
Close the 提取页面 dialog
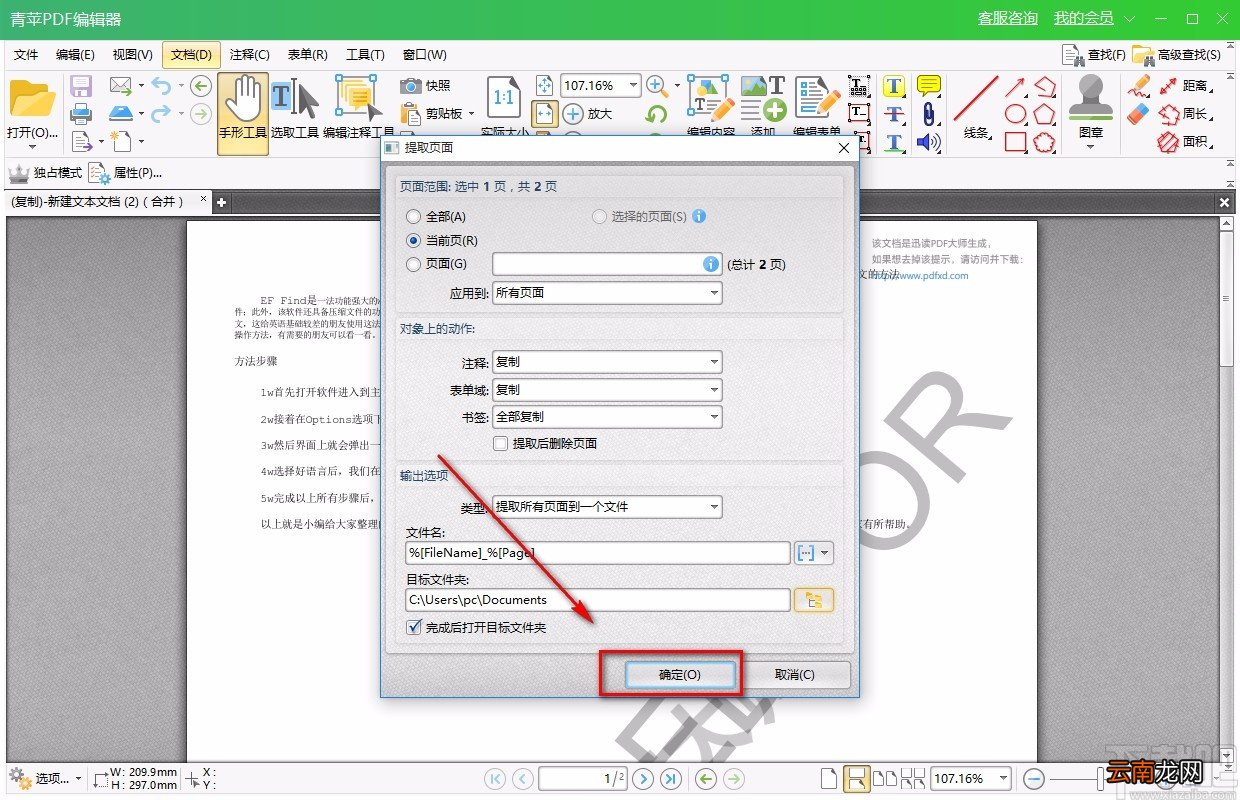coord(844,148)
